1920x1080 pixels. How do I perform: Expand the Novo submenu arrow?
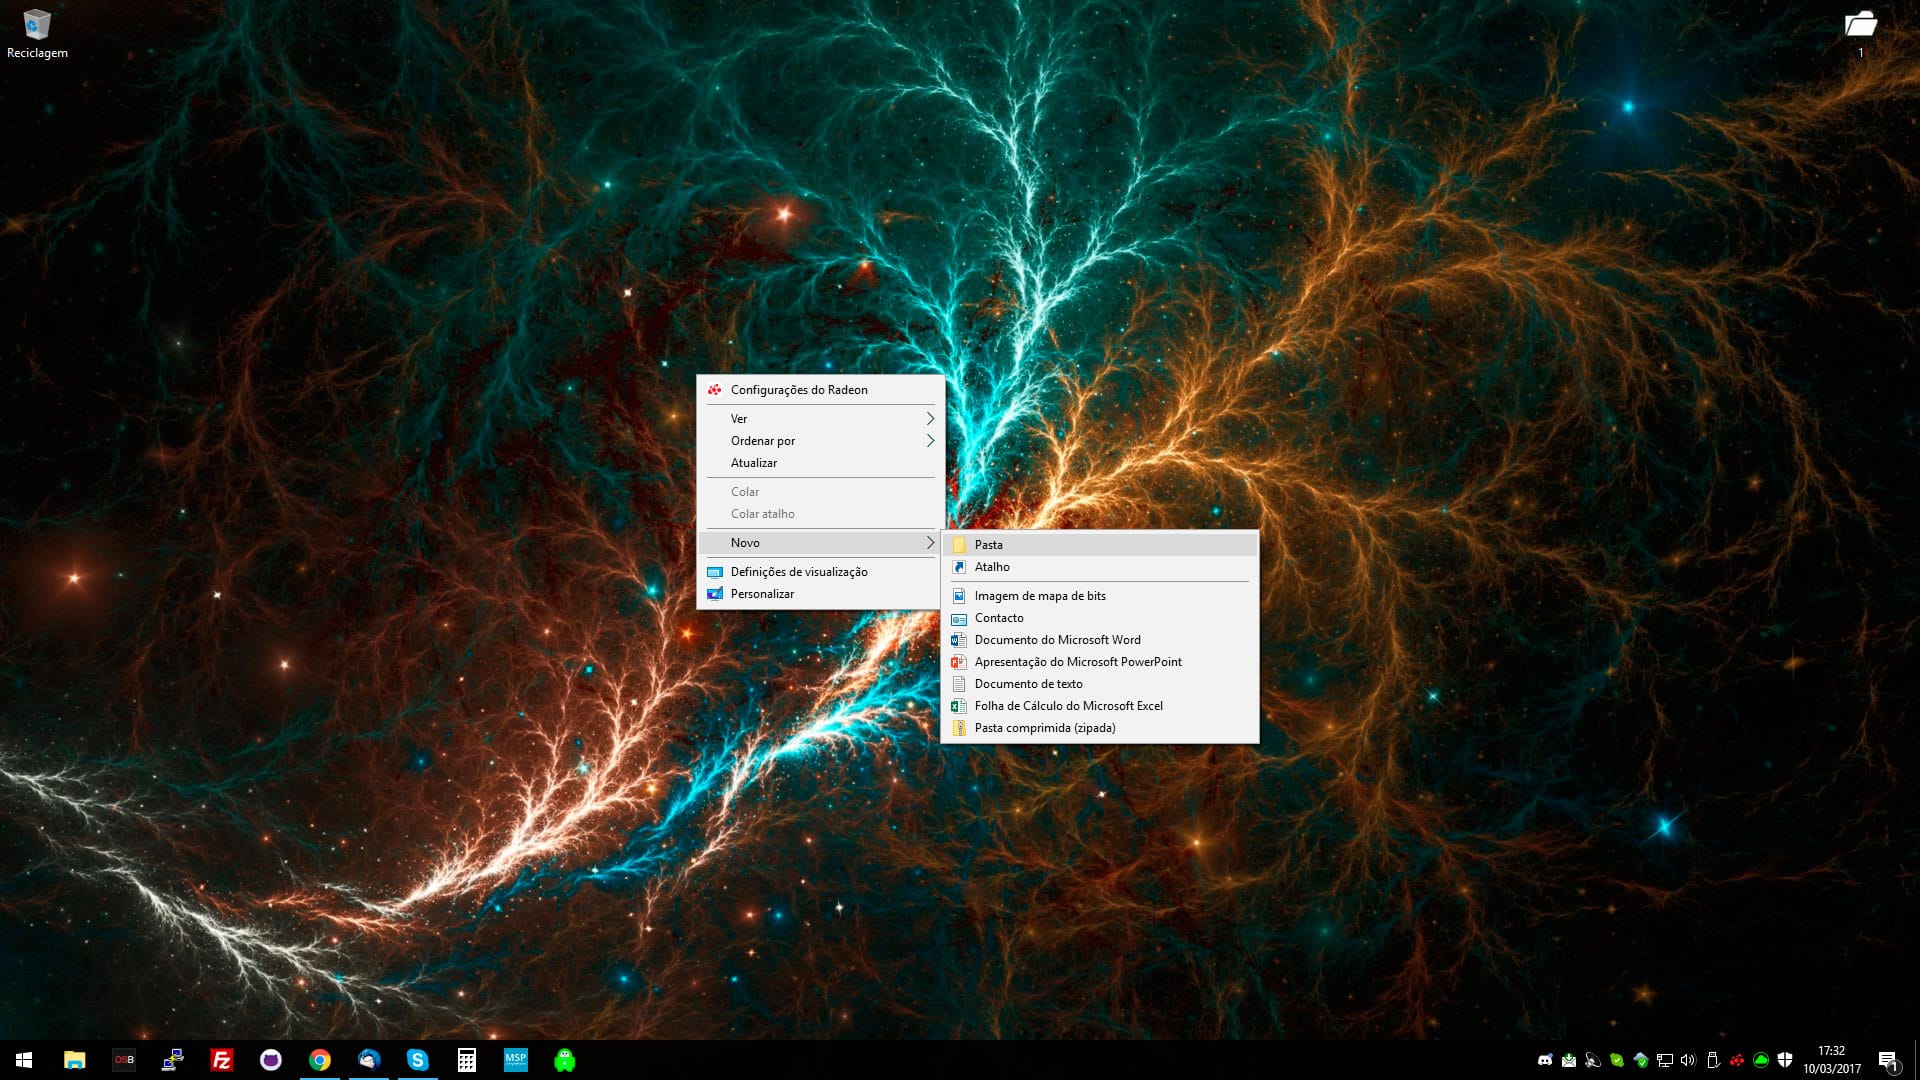(930, 543)
